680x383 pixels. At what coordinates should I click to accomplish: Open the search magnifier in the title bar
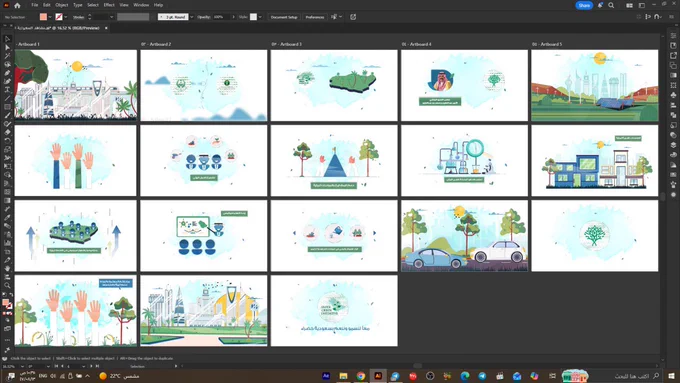click(x=611, y=5)
